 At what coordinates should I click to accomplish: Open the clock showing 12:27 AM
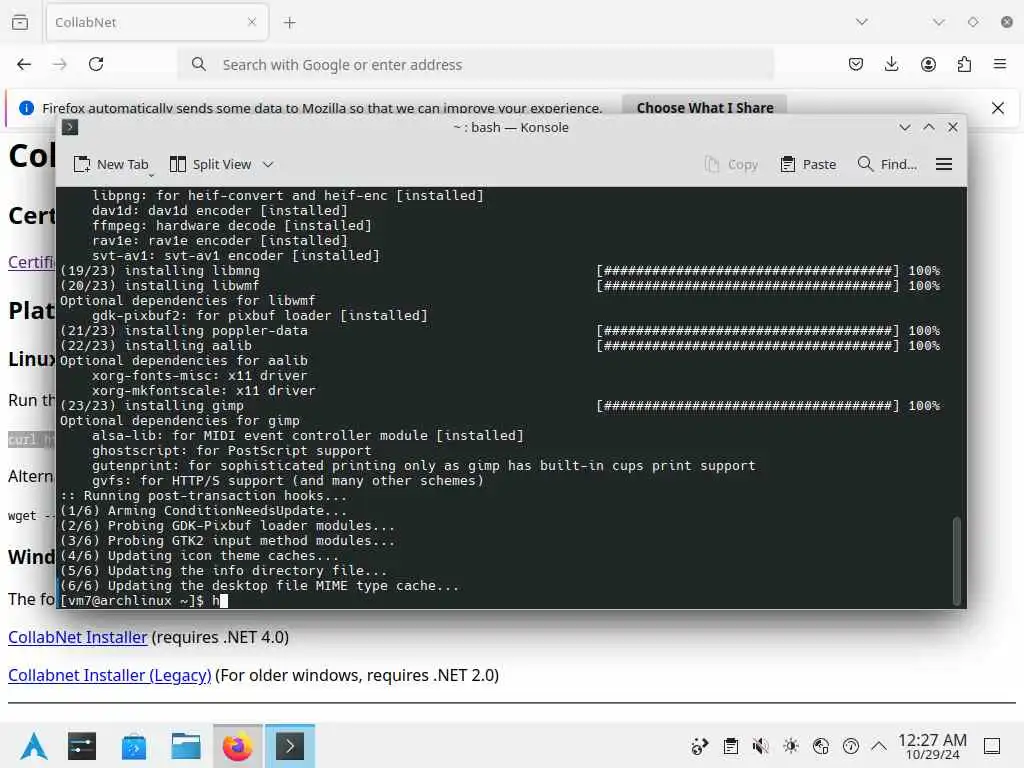(932, 746)
